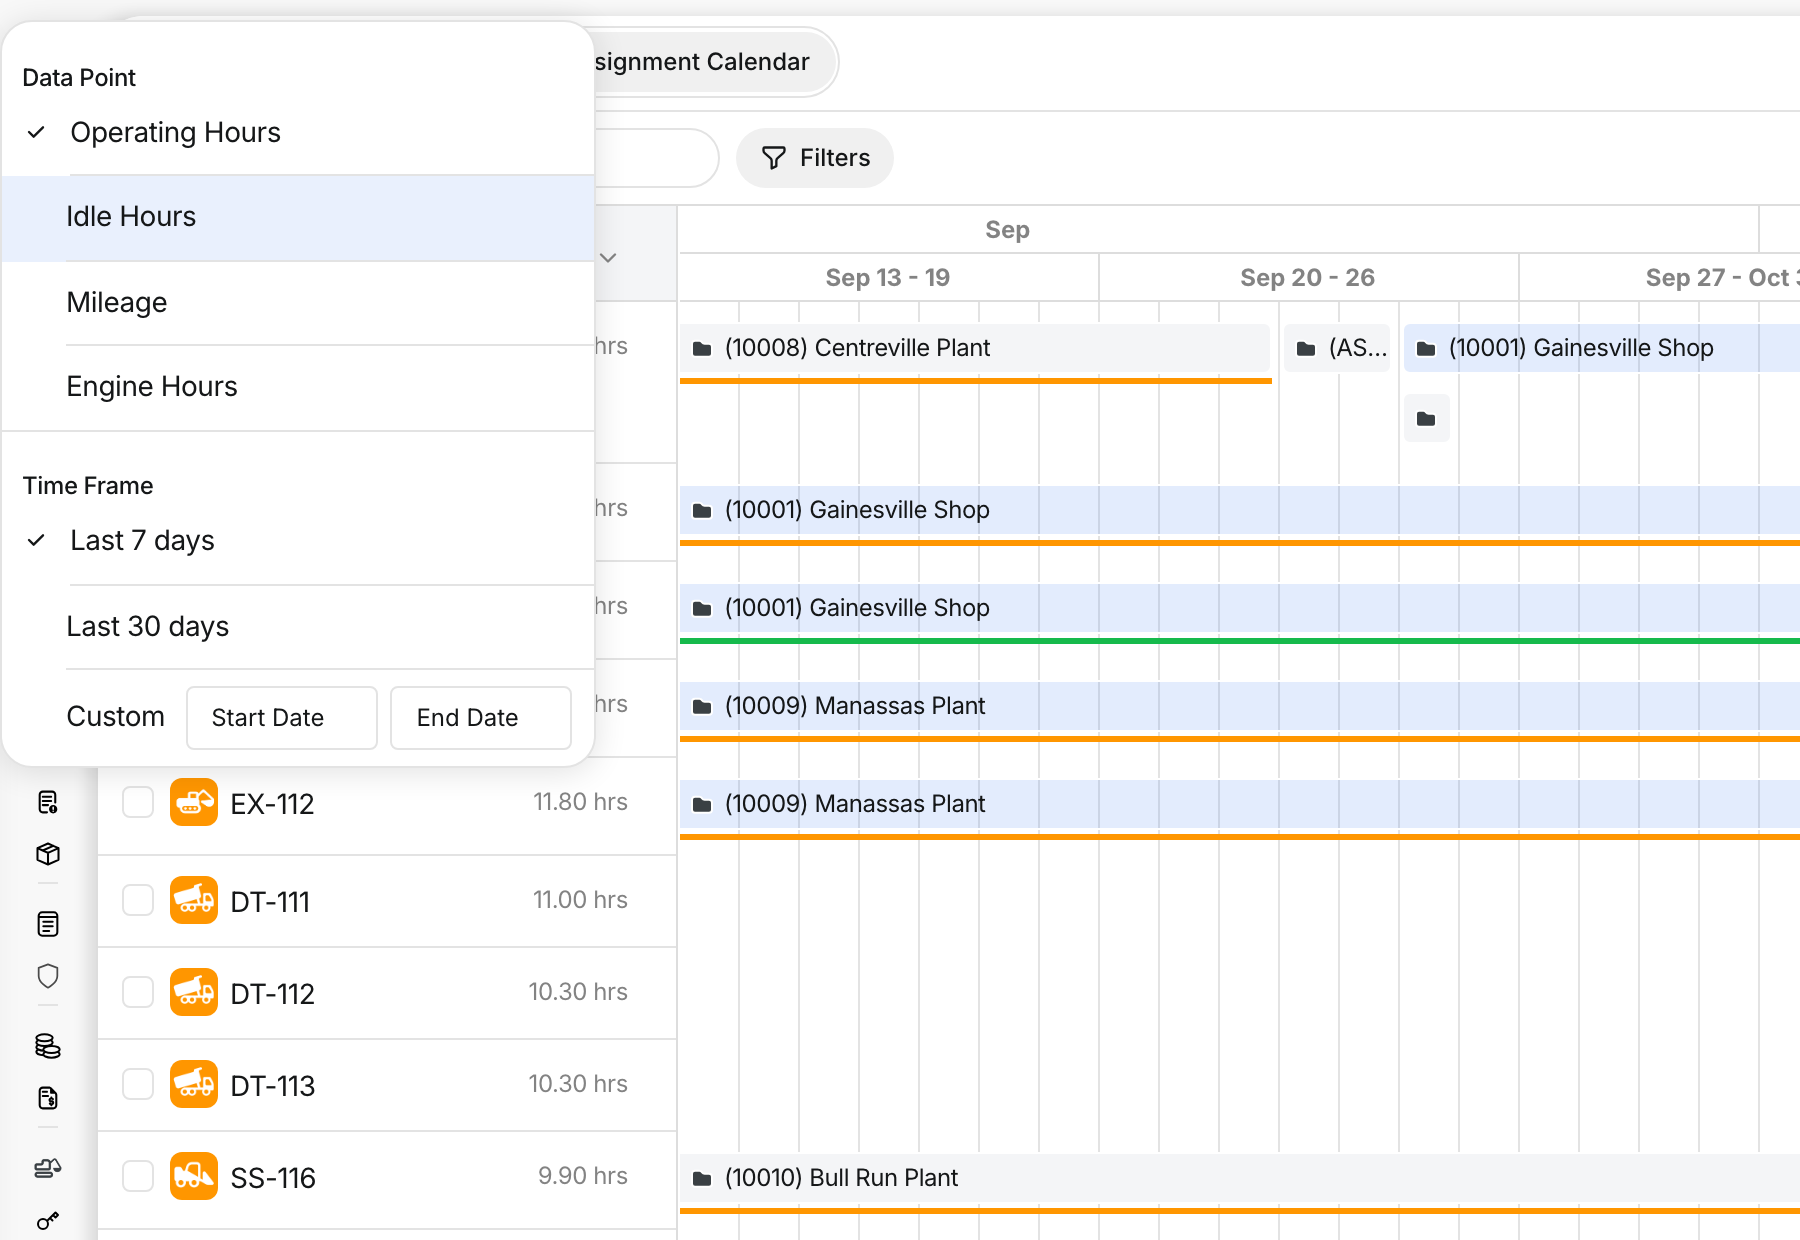The width and height of the screenshot is (1800, 1240).
Task: Tick the EX-112 checkbox
Action: tap(138, 802)
